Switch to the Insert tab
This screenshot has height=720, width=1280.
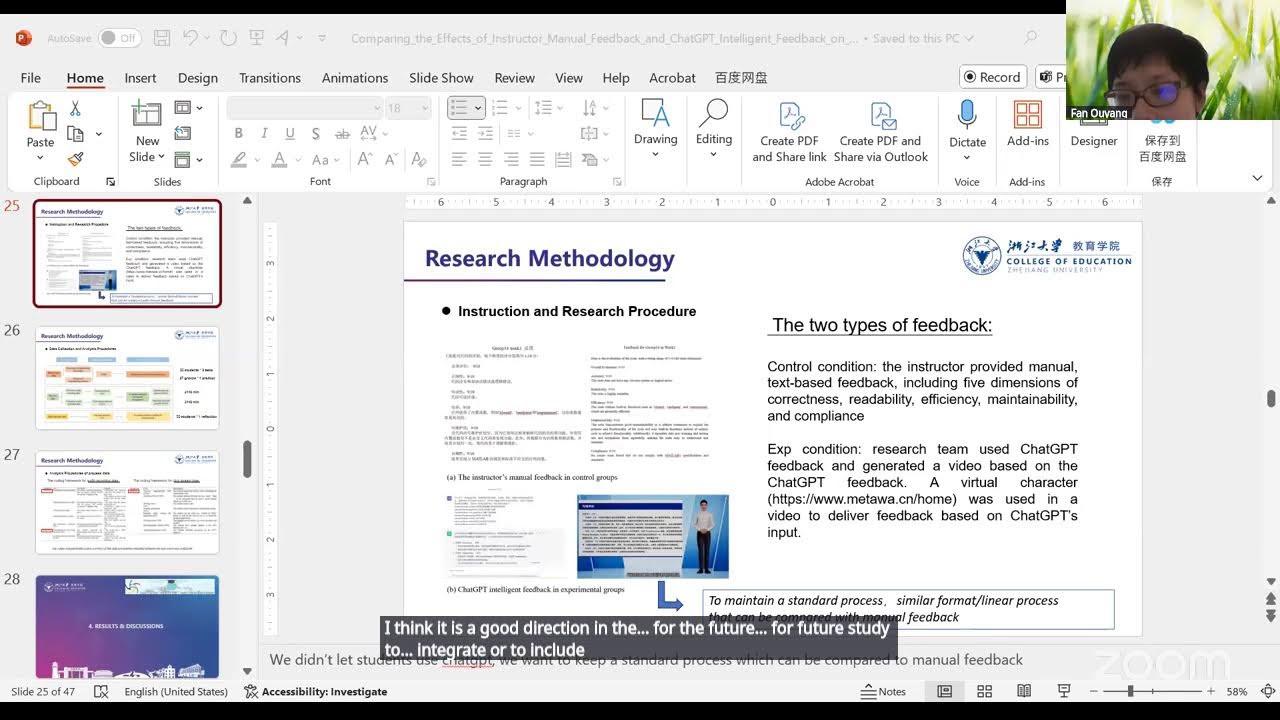pyautogui.click(x=140, y=78)
